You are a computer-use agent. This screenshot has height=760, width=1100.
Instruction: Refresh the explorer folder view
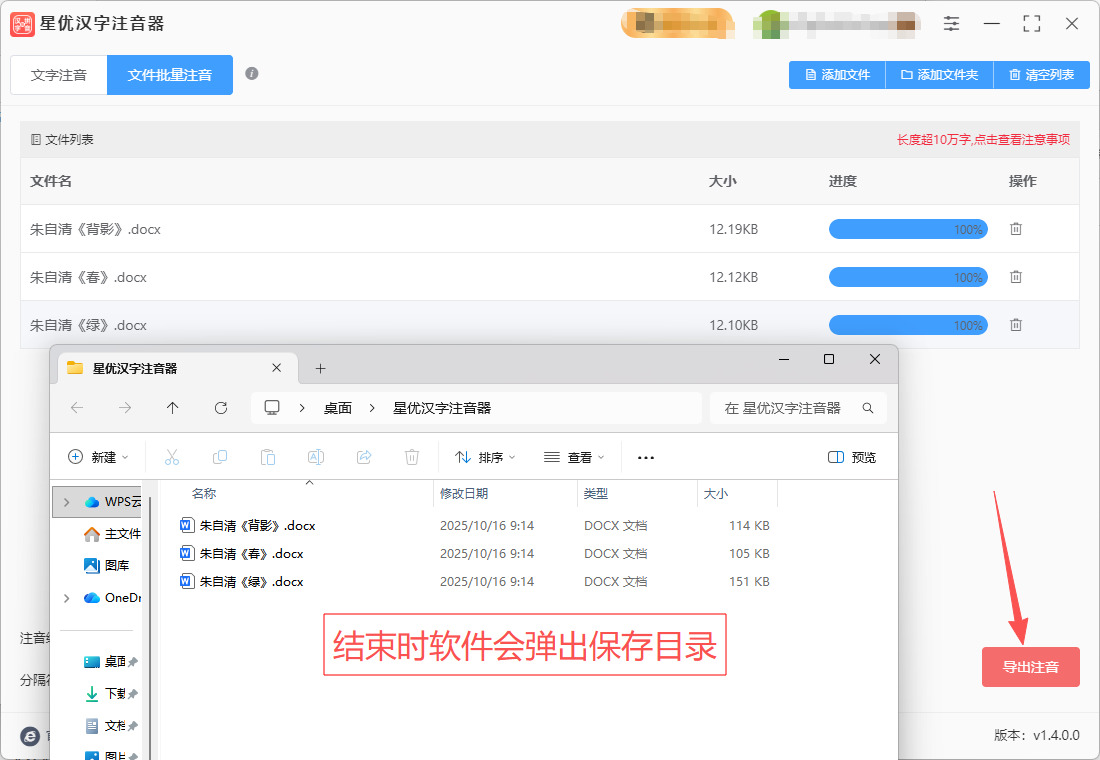[x=221, y=408]
